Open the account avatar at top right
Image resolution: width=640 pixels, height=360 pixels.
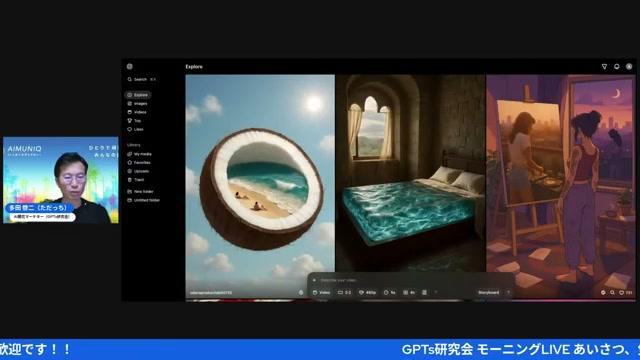coord(629,67)
